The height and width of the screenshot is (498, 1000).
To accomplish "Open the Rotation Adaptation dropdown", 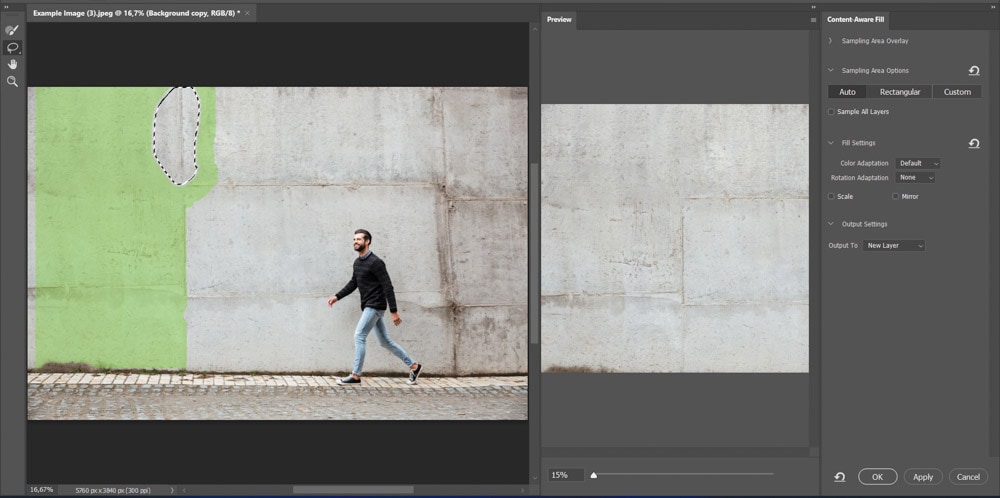I will click(915, 177).
